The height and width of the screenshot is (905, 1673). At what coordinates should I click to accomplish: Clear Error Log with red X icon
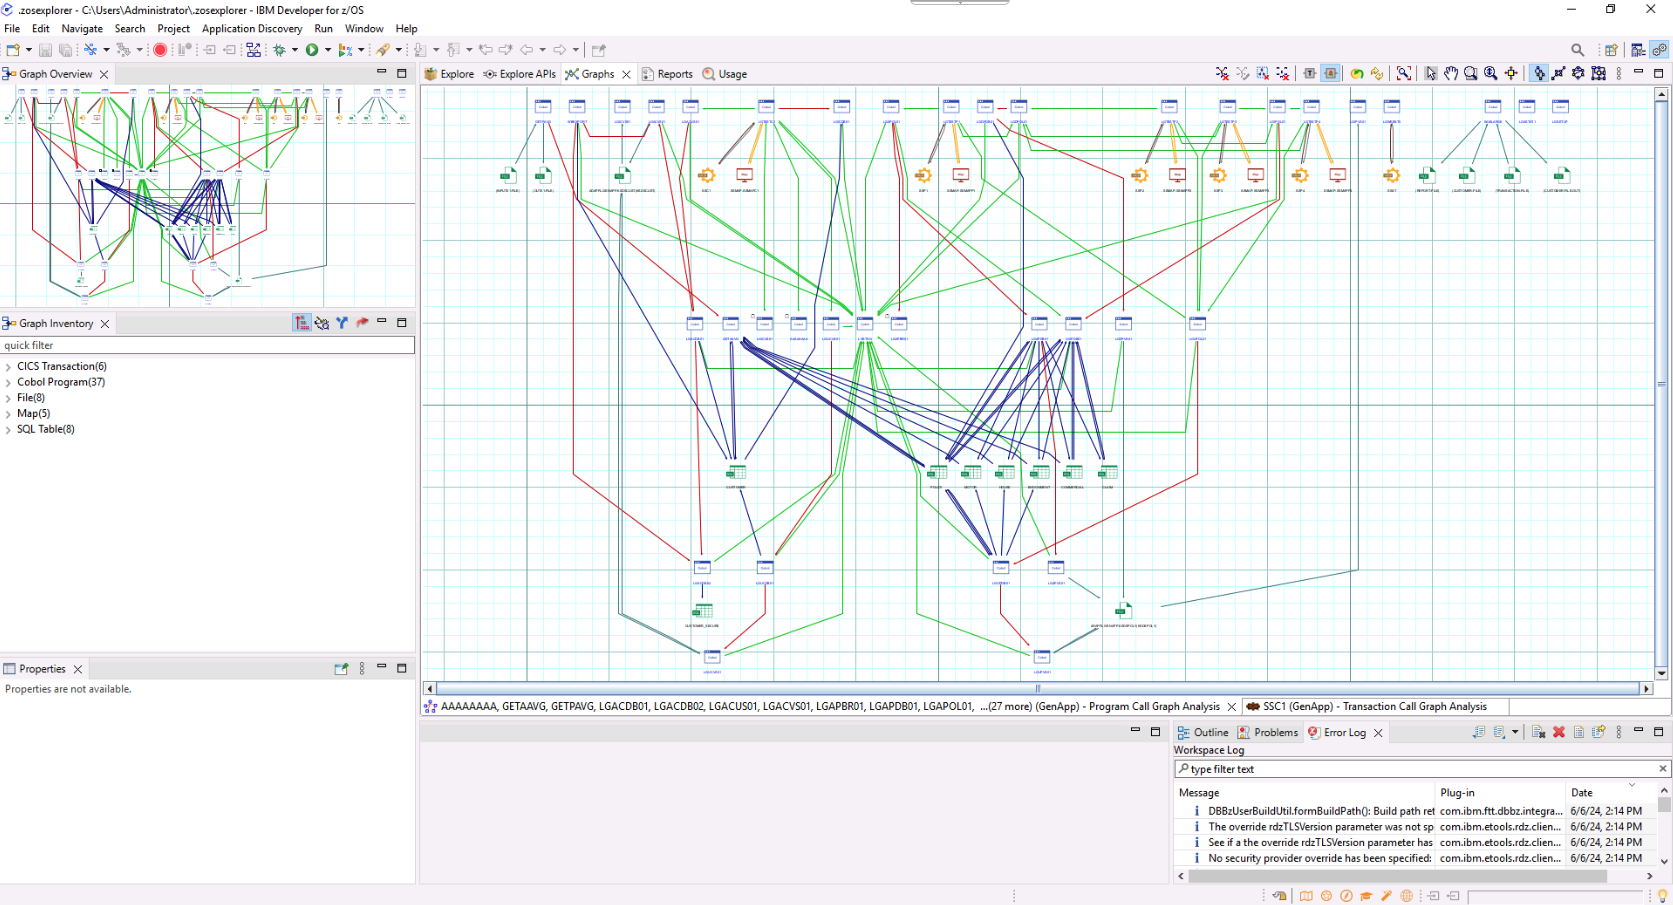tap(1558, 732)
